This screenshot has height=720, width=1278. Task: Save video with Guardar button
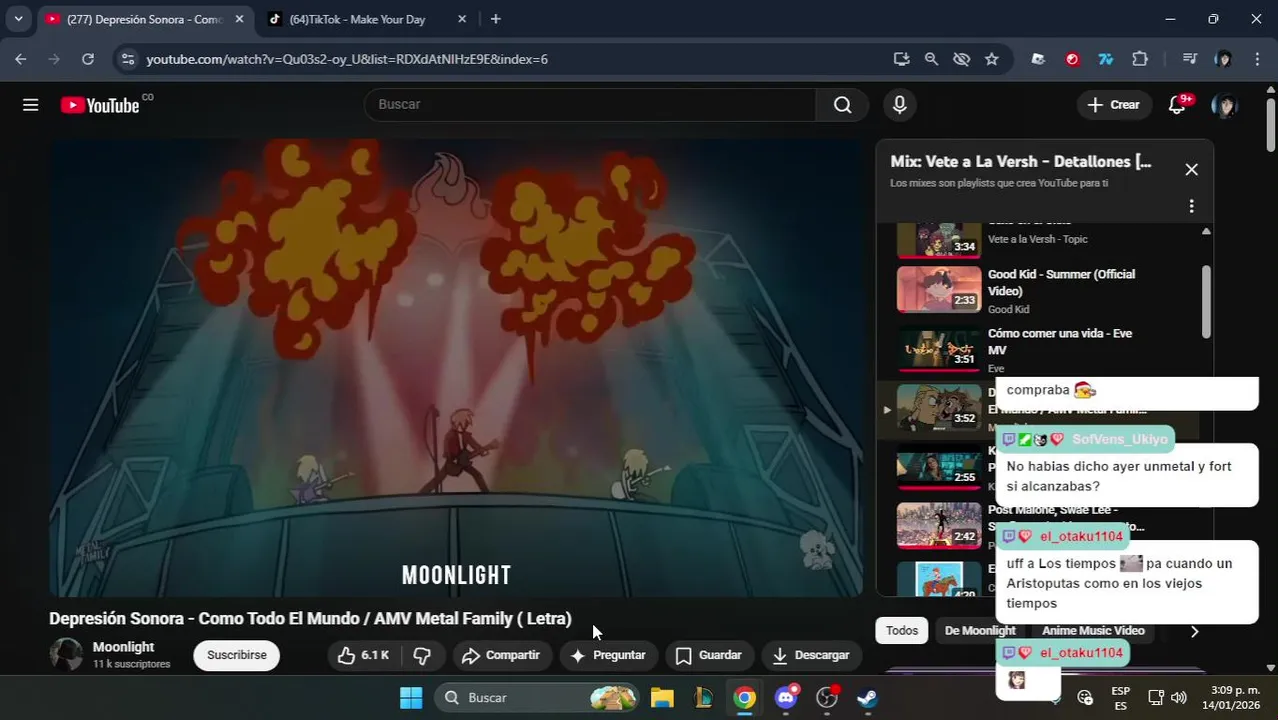pyautogui.click(x=709, y=655)
